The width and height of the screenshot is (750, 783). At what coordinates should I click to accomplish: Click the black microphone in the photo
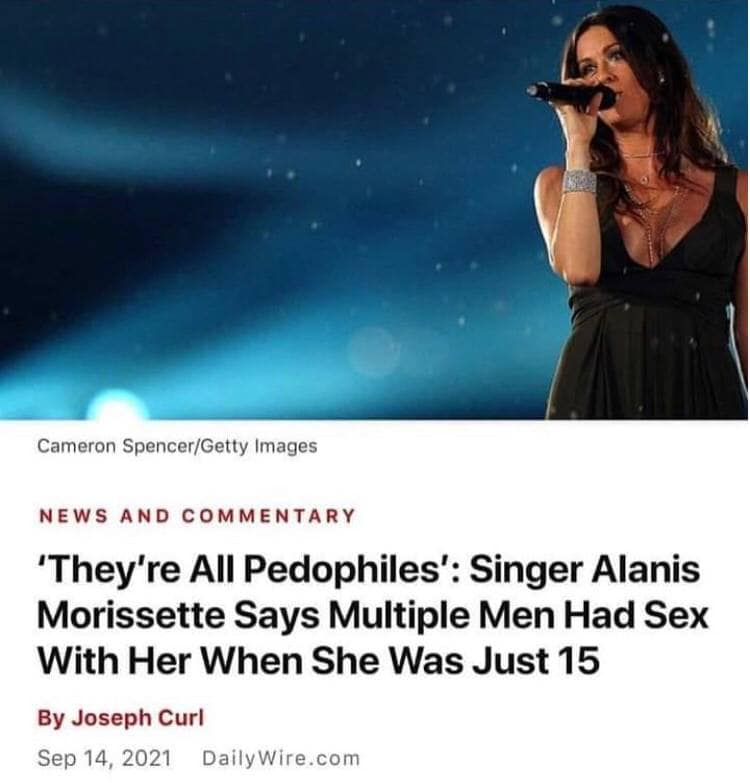click(x=571, y=94)
